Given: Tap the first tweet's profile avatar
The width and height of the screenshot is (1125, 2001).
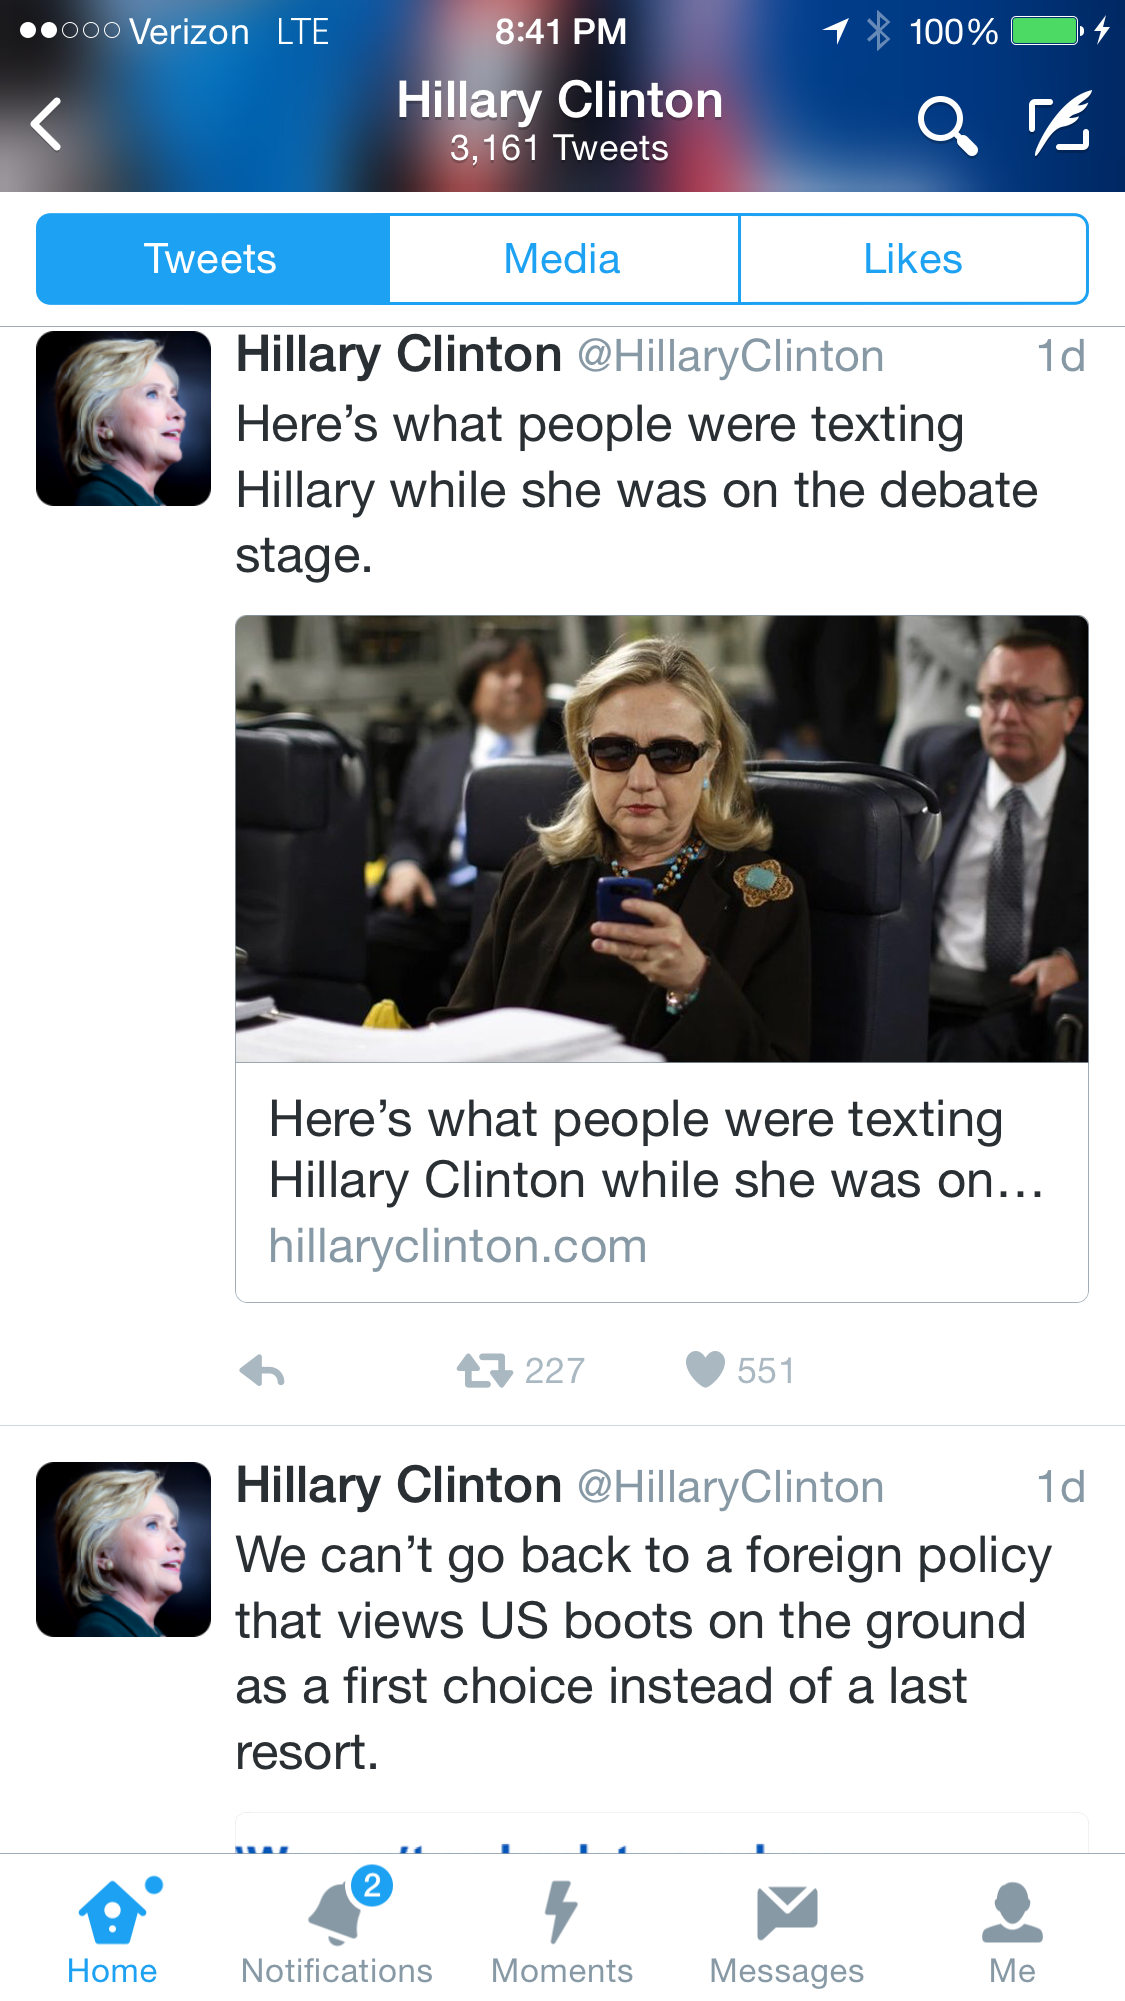Looking at the screenshot, I should pos(124,419).
